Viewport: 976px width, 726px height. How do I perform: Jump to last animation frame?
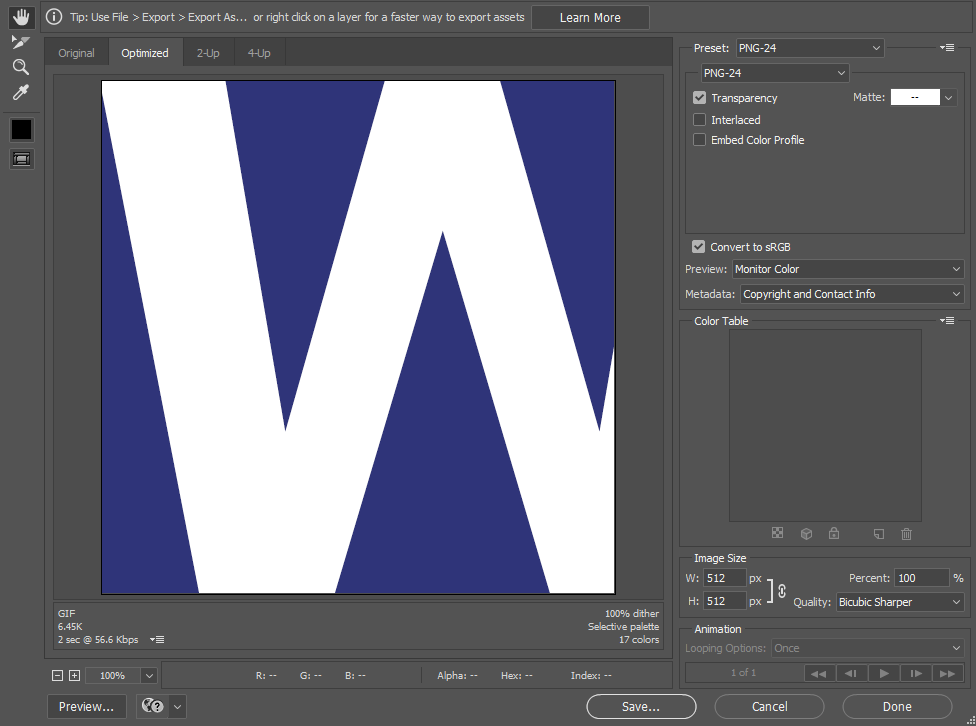tap(948, 673)
